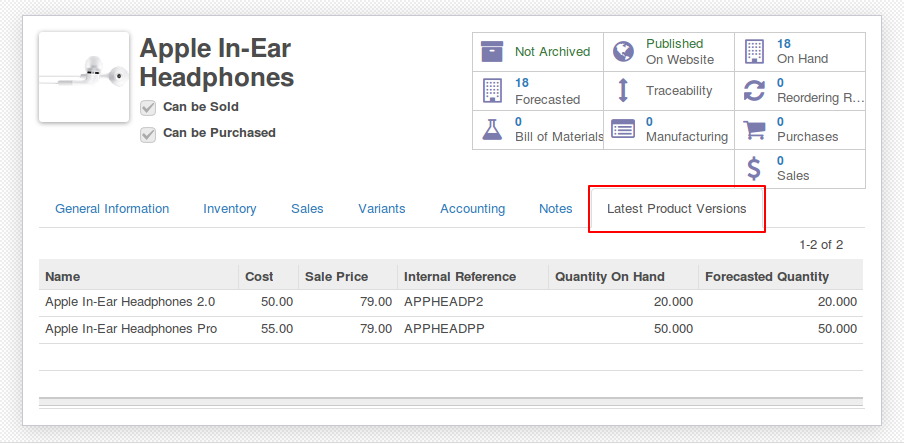Click the Bill of Materials label

point(559,137)
